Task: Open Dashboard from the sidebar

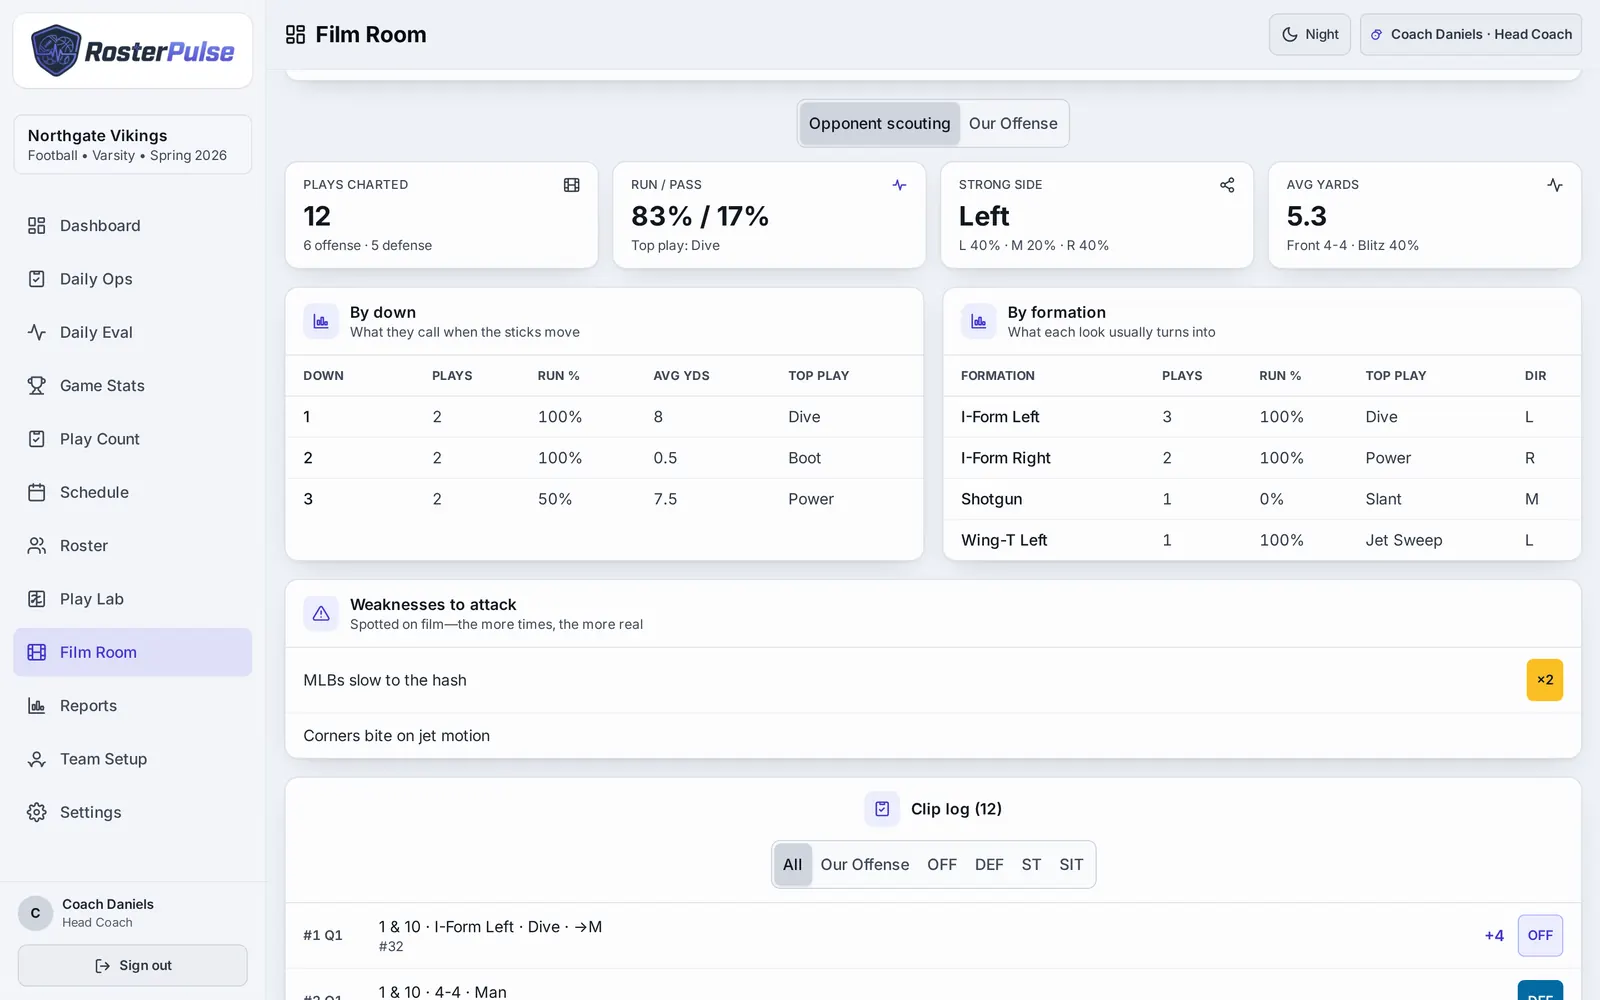Action: pyautogui.click(x=132, y=226)
